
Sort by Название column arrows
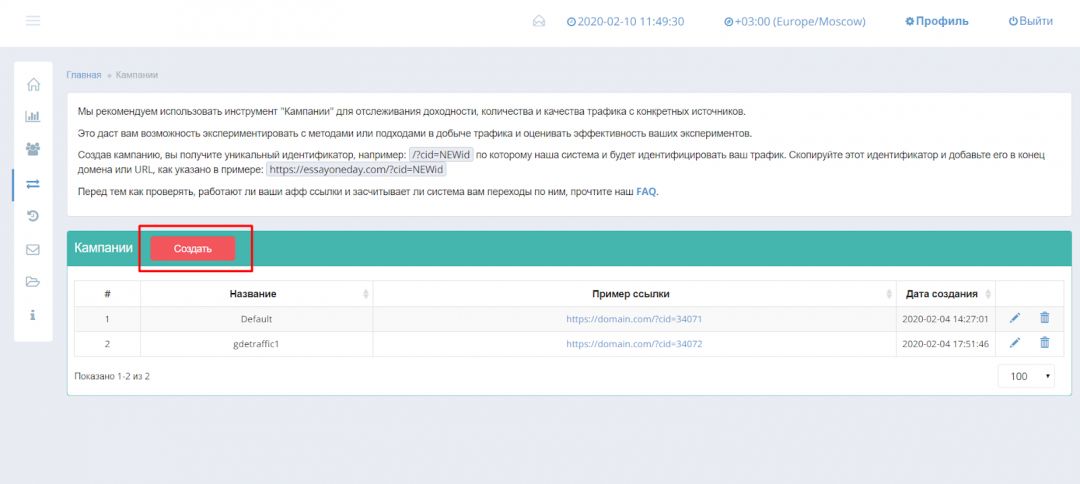[365, 294]
